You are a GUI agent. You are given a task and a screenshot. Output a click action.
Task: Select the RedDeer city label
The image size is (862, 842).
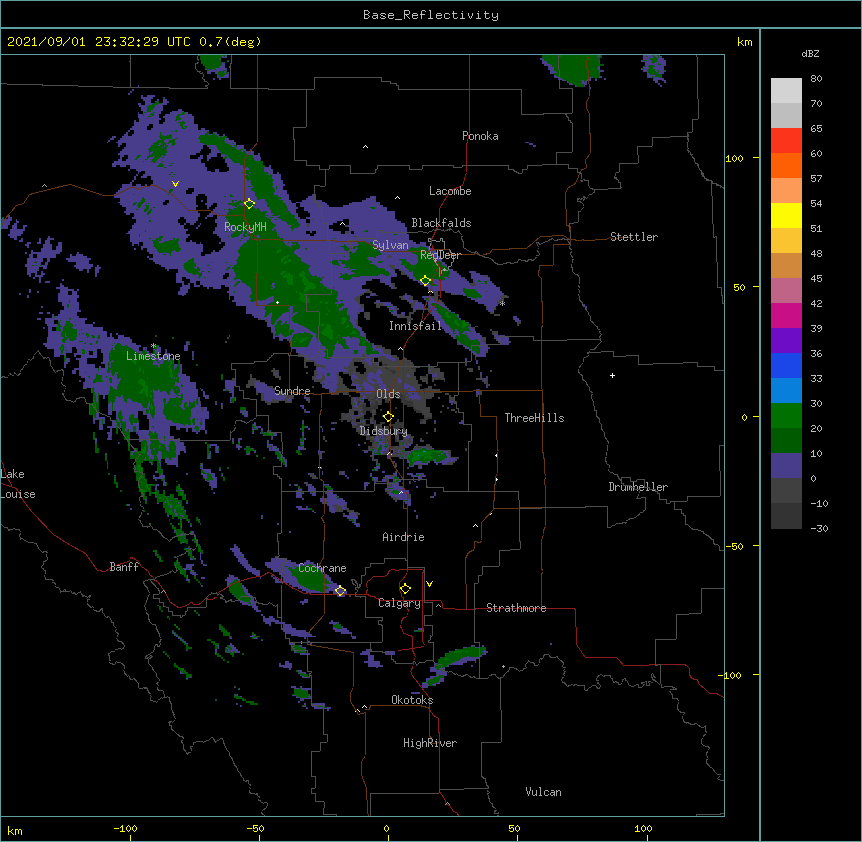point(440,255)
